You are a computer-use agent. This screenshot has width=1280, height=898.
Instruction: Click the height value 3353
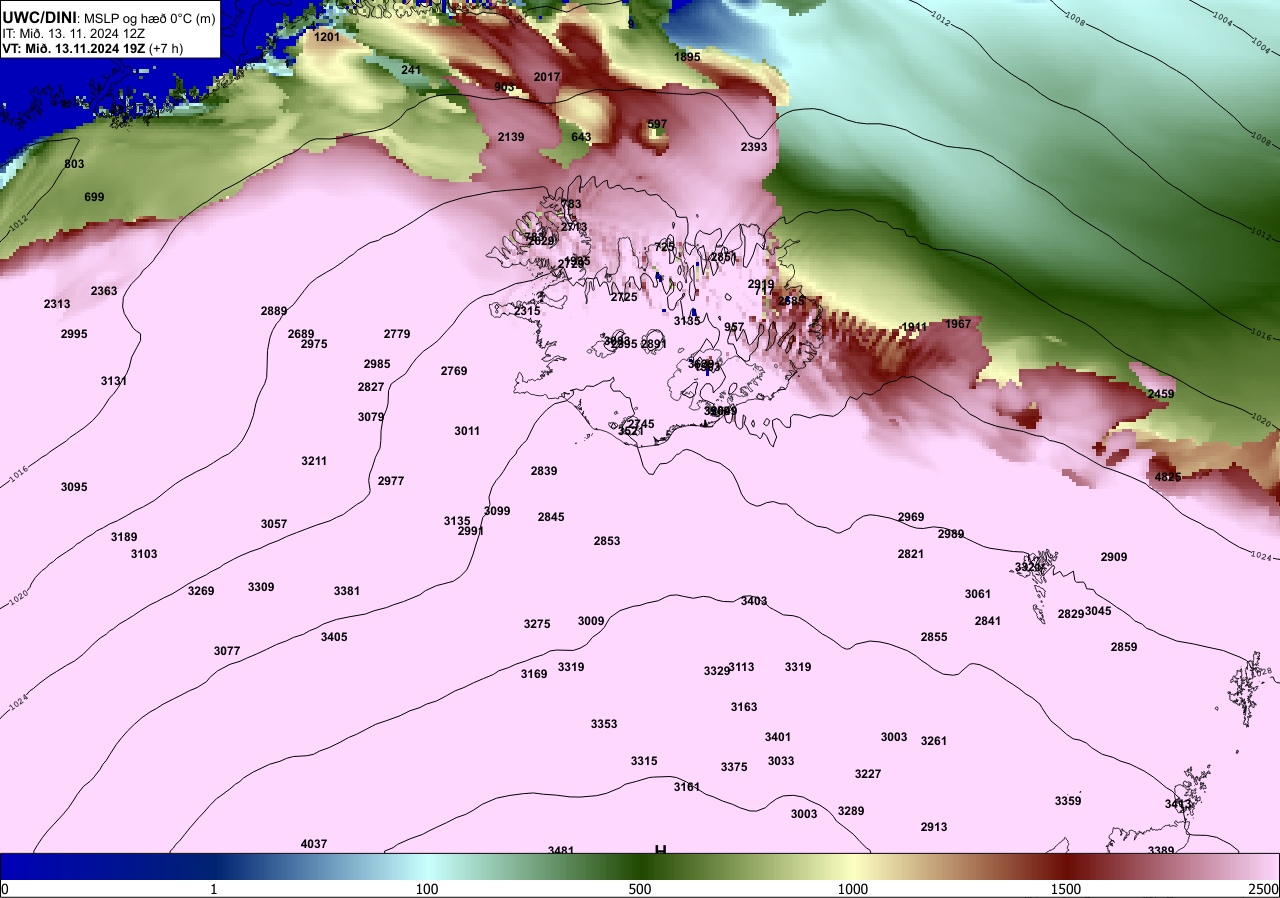[604, 724]
